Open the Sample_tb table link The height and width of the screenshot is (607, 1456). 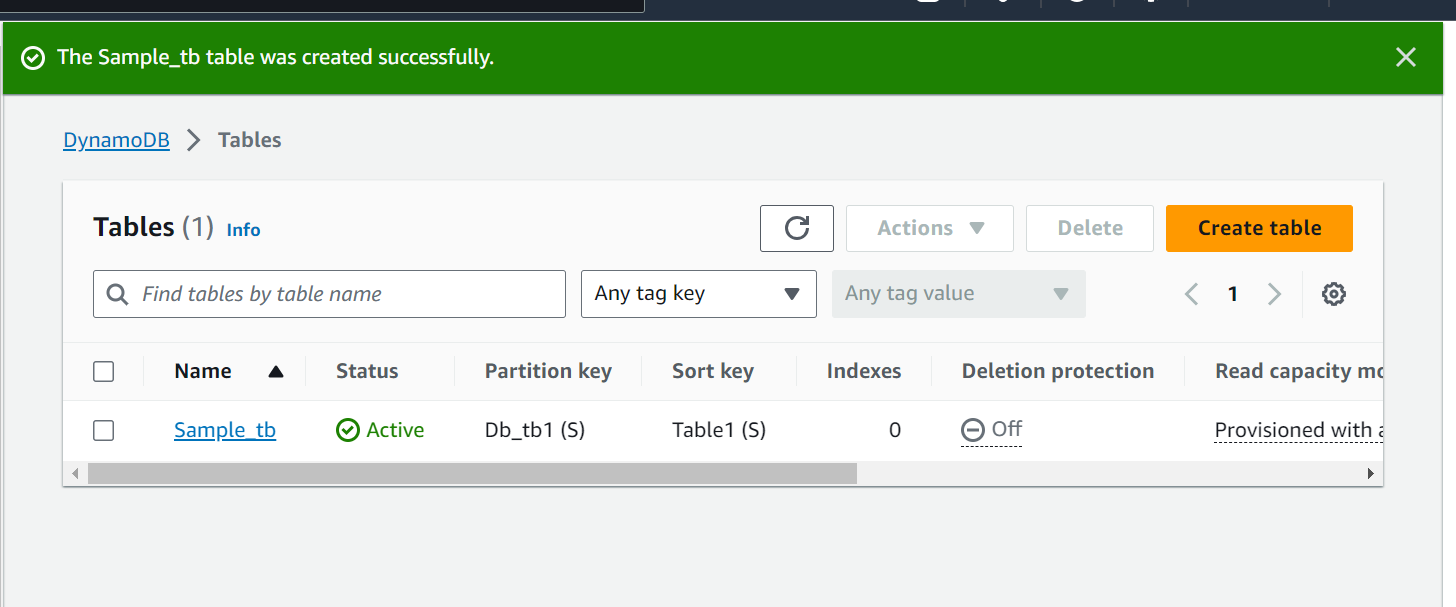click(x=225, y=430)
